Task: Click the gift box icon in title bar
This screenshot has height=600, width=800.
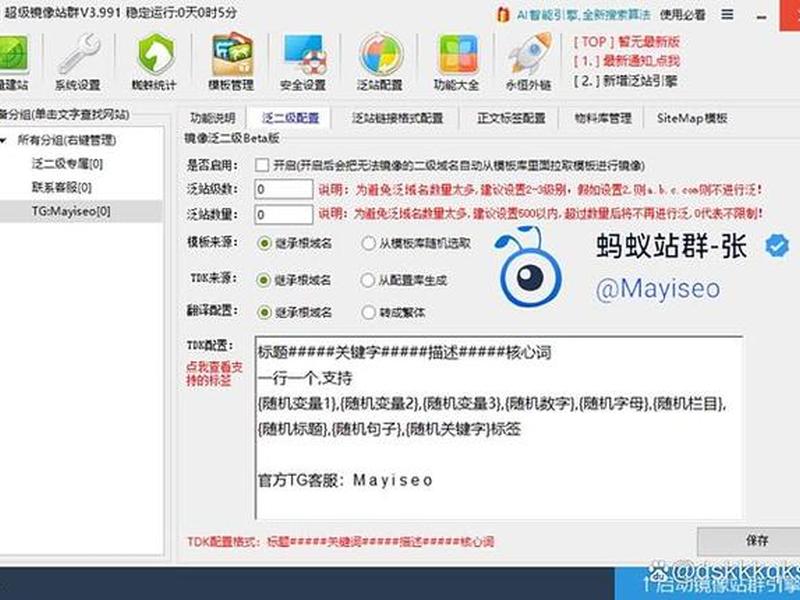Action: coord(503,14)
